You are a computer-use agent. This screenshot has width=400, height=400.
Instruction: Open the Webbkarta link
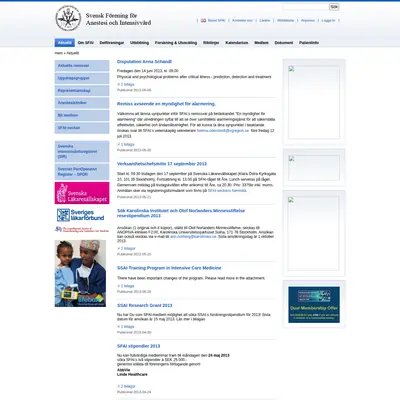pyautogui.click(x=286, y=21)
